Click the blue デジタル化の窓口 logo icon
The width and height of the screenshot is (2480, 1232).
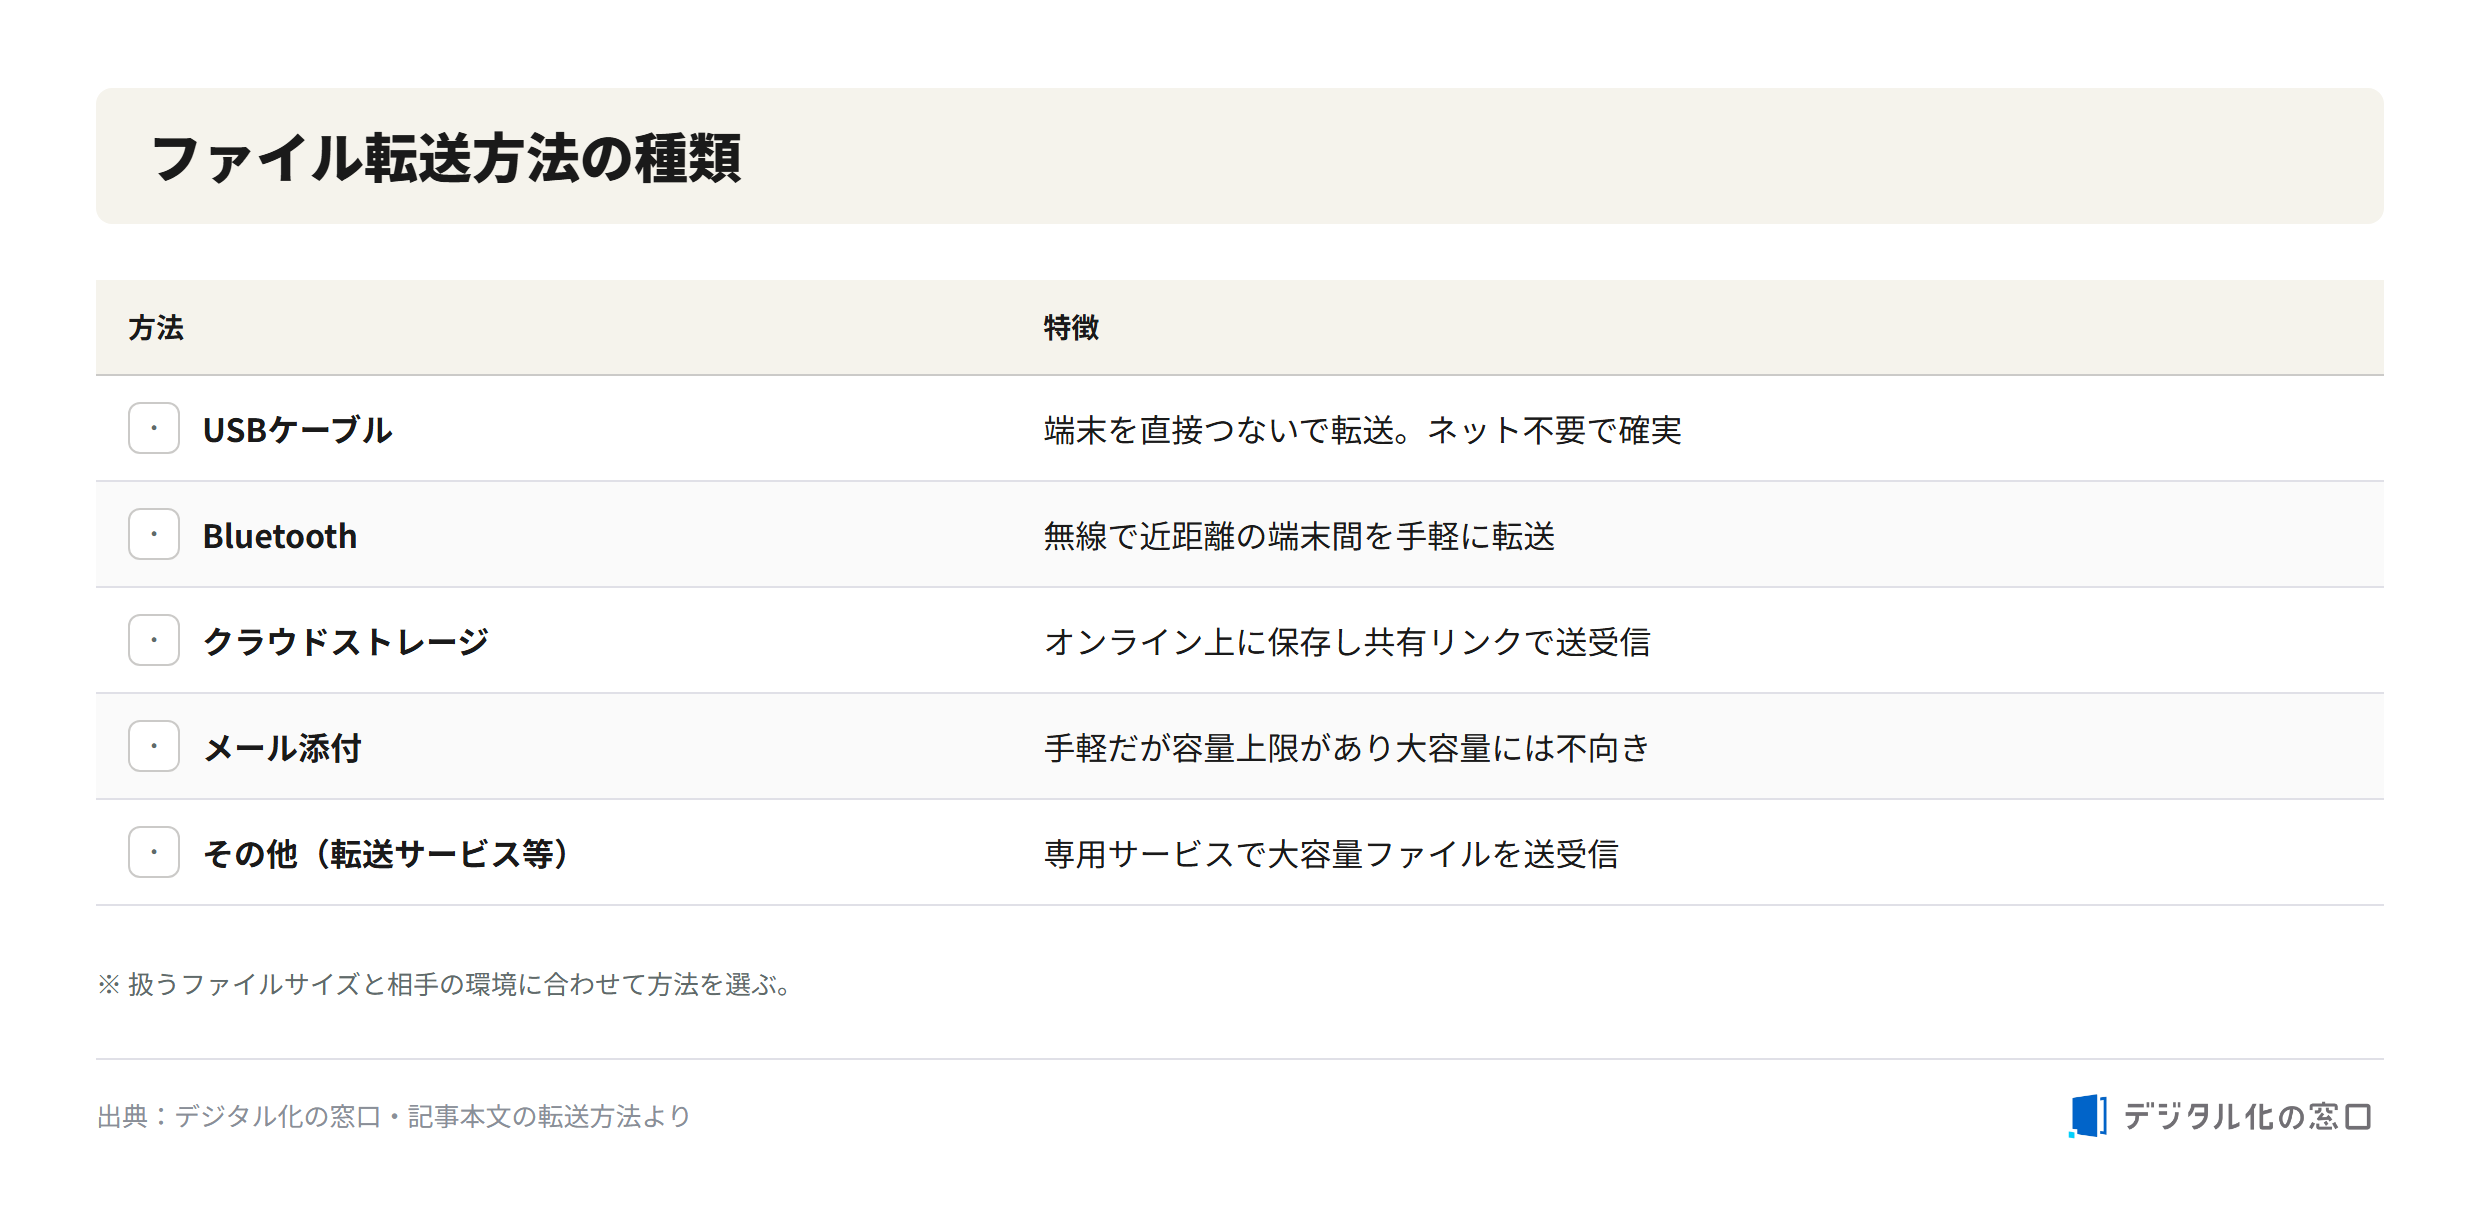2087,1115
